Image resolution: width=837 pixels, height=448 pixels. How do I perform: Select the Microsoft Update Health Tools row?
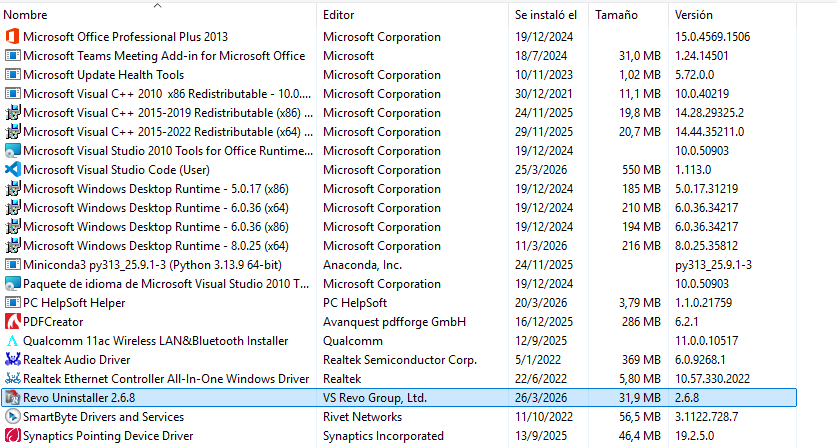(x=103, y=75)
